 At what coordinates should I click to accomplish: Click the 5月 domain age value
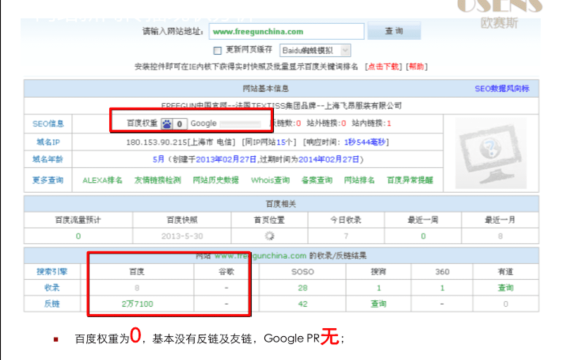(x=158, y=159)
